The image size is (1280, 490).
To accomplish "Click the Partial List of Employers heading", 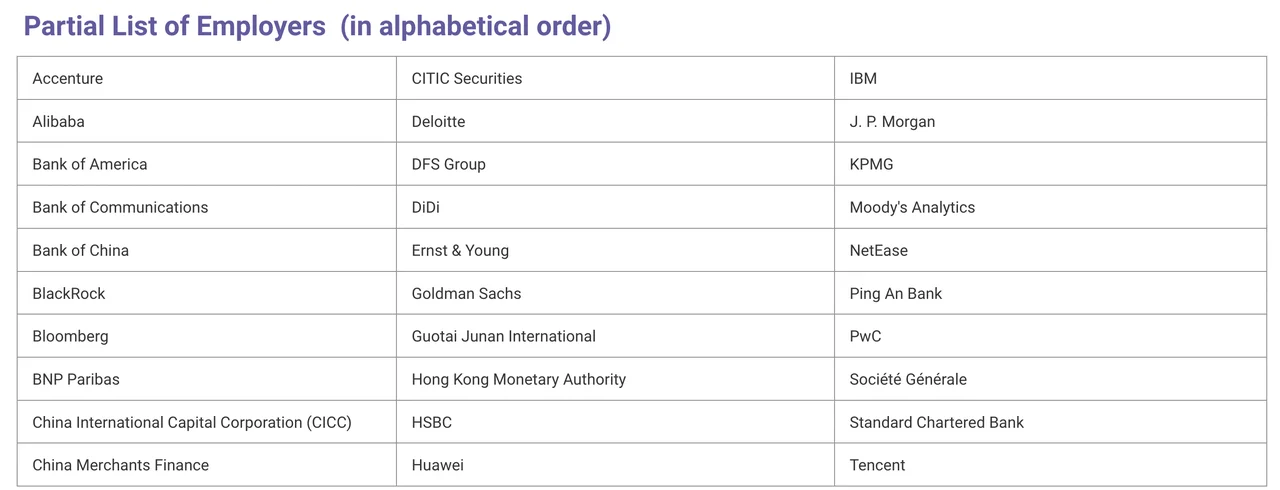I will (x=317, y=27).
